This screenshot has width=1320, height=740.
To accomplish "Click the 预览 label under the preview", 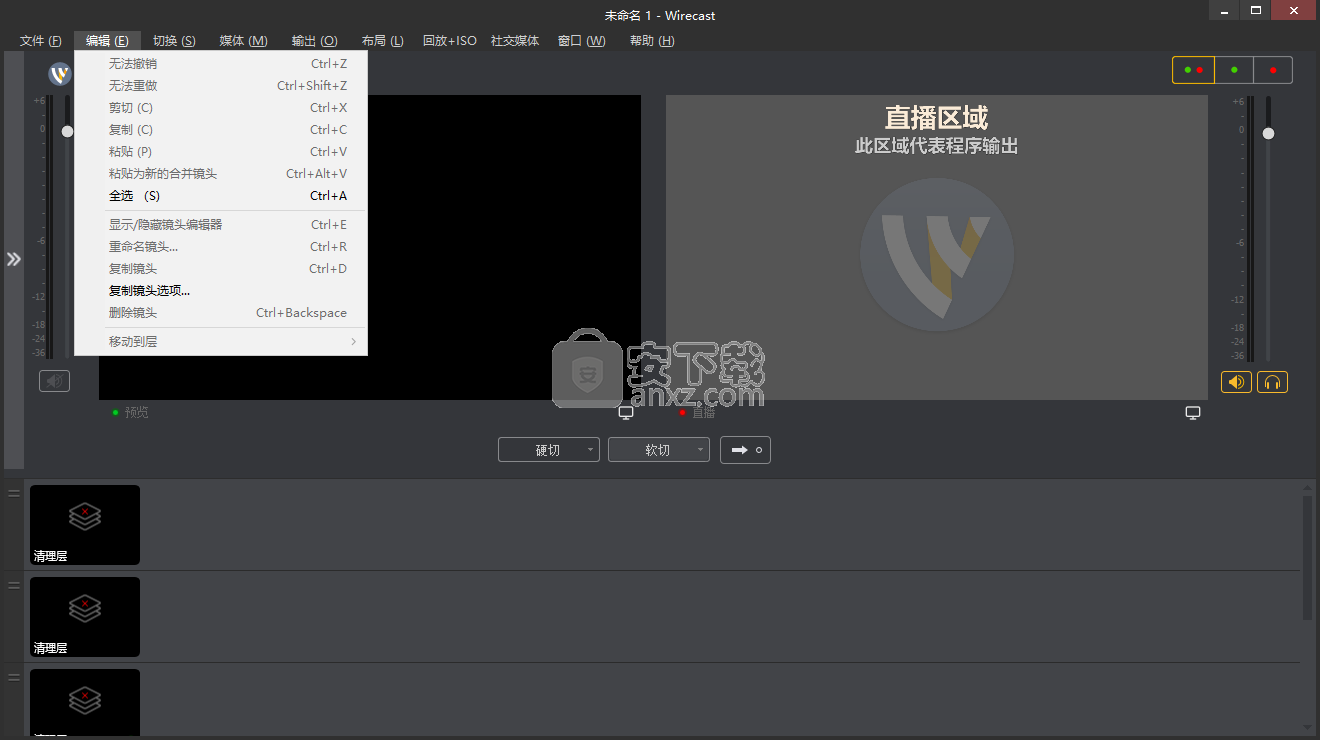I will [x=136, y=413].
